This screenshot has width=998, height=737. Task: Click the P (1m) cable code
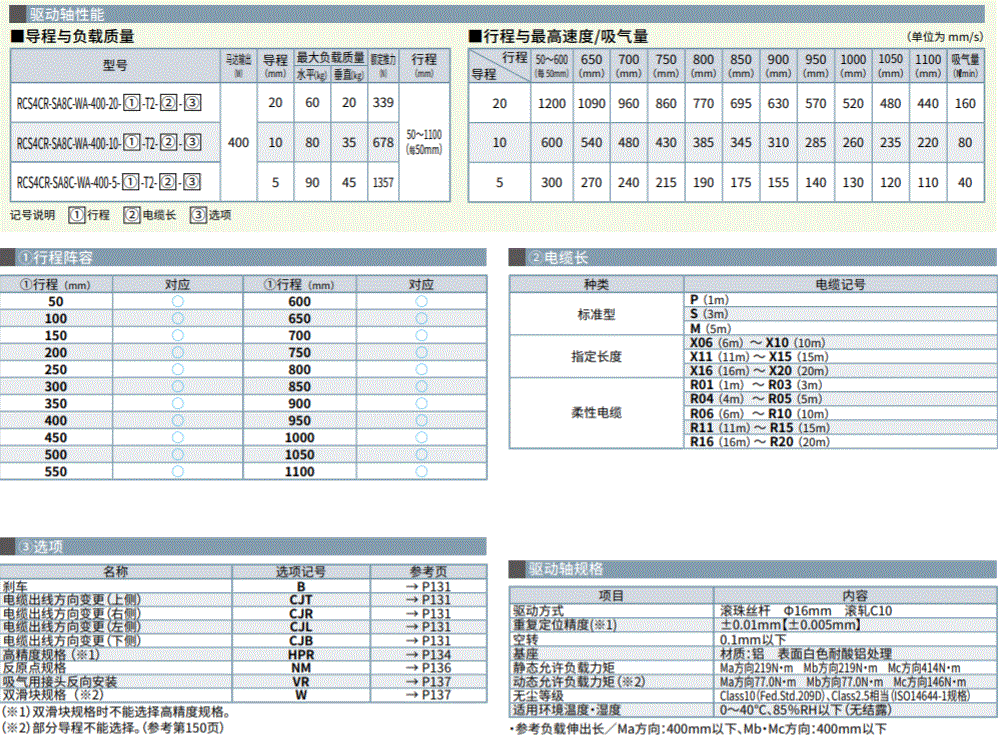click(x=709, y=300)
